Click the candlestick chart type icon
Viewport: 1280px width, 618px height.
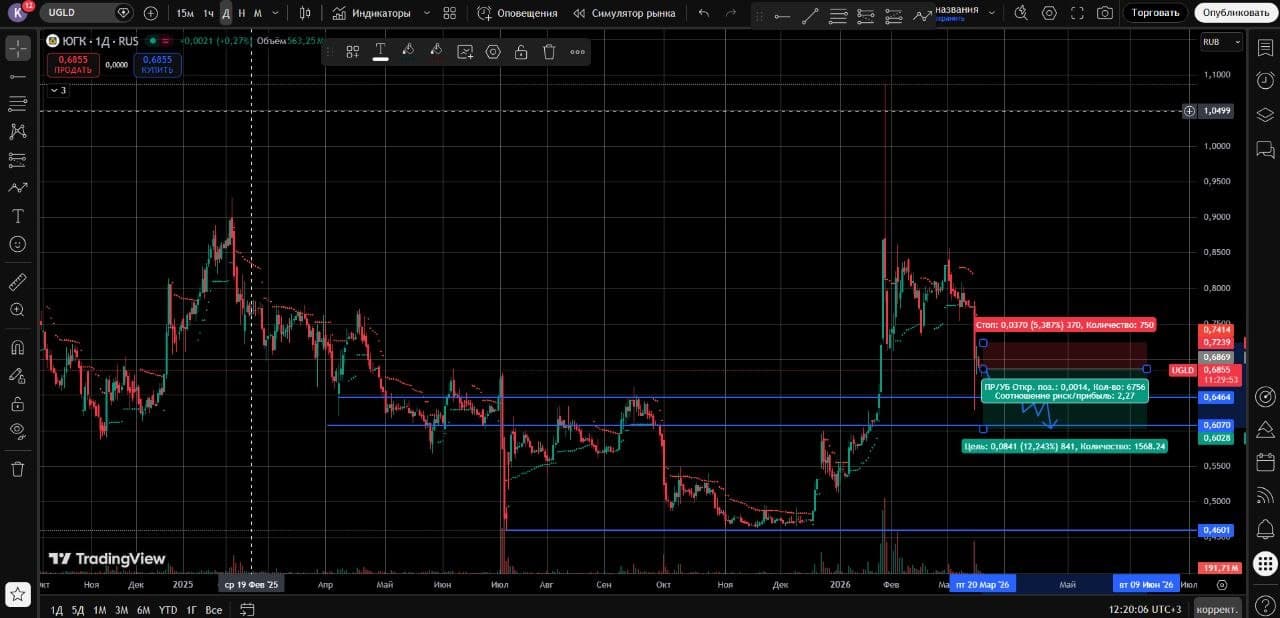coord(305,13)
